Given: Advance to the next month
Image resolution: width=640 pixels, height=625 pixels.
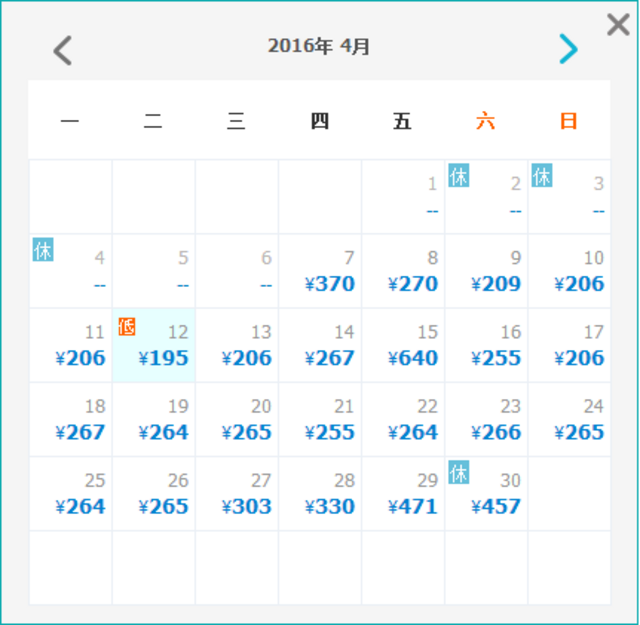Looking at the screenshot, I should point(568,49).
